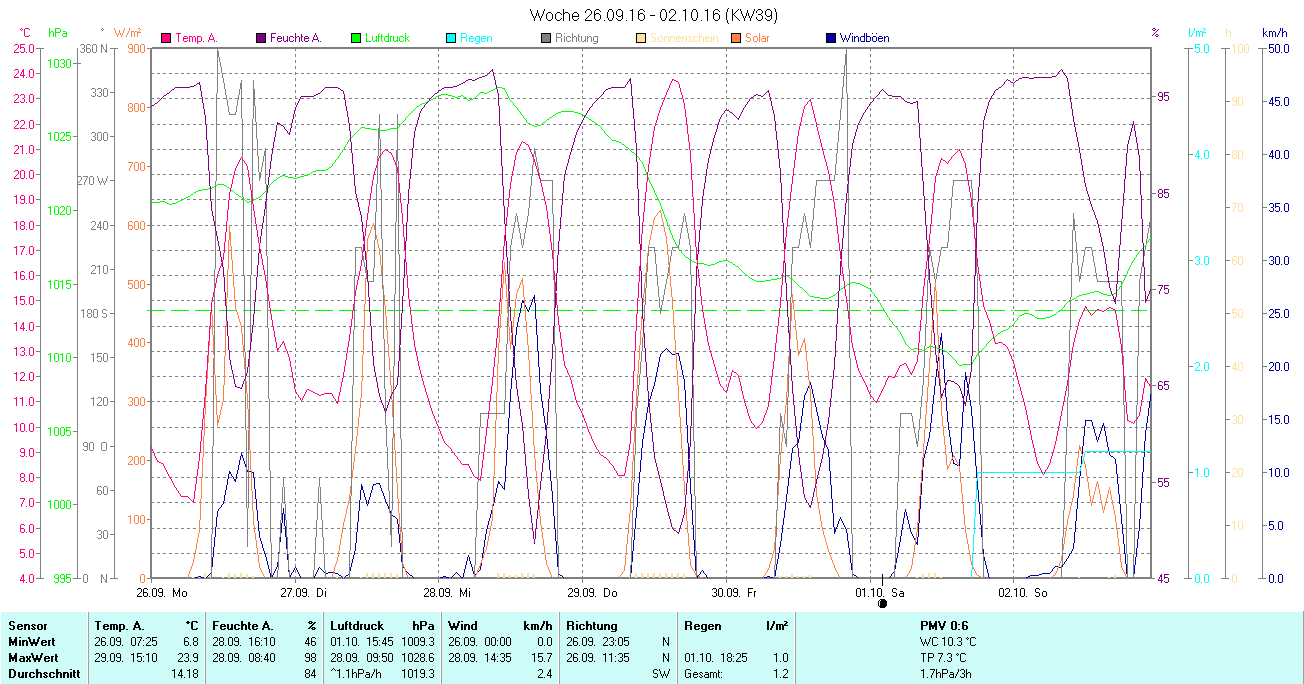Screen dimensions: 1304x684
Task: Click the orange 'W/m²' axis unit label
Action: click(x=127, y=33)
